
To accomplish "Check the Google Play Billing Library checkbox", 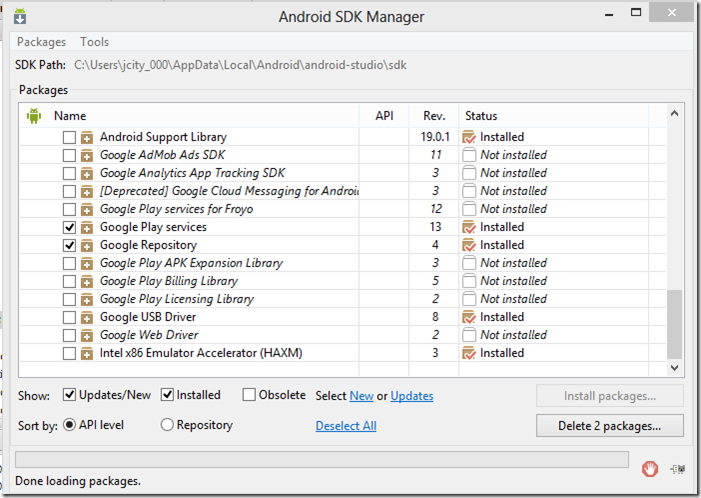I will [69, 281].
